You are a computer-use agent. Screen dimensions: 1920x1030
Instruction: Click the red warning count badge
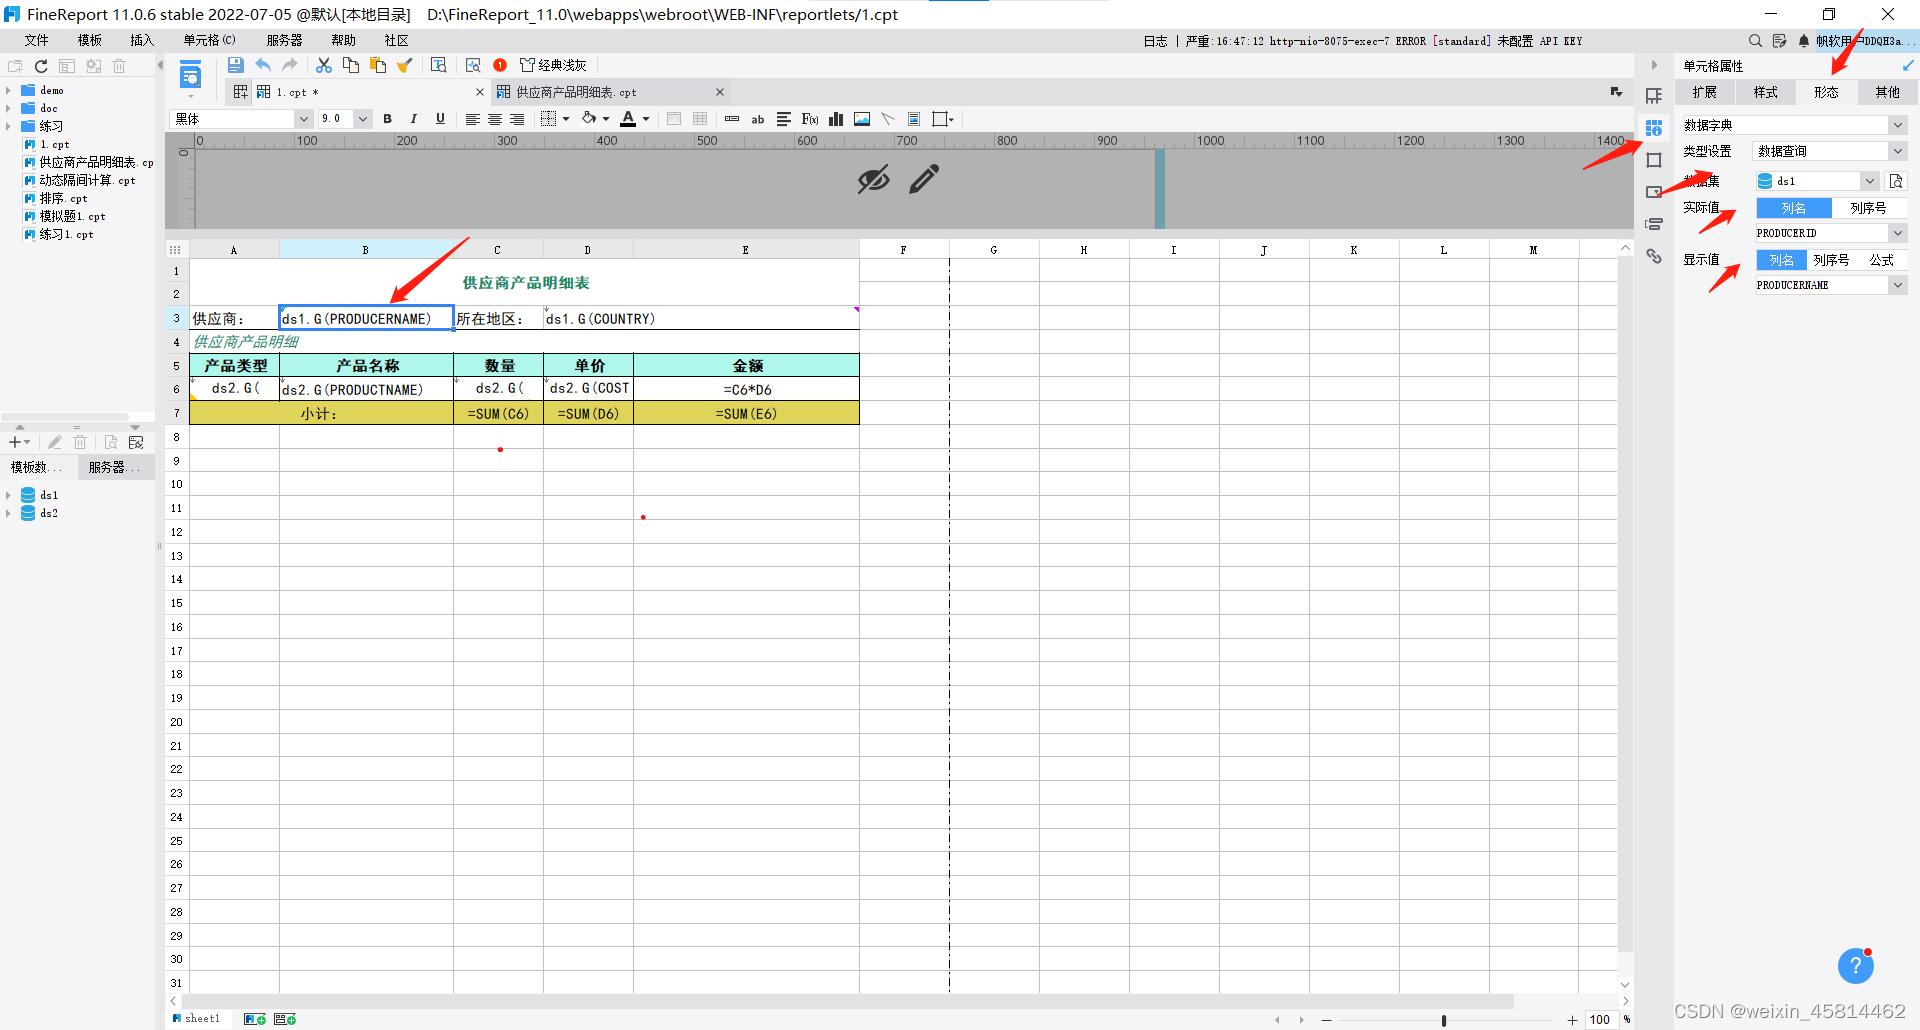point(500,65)
